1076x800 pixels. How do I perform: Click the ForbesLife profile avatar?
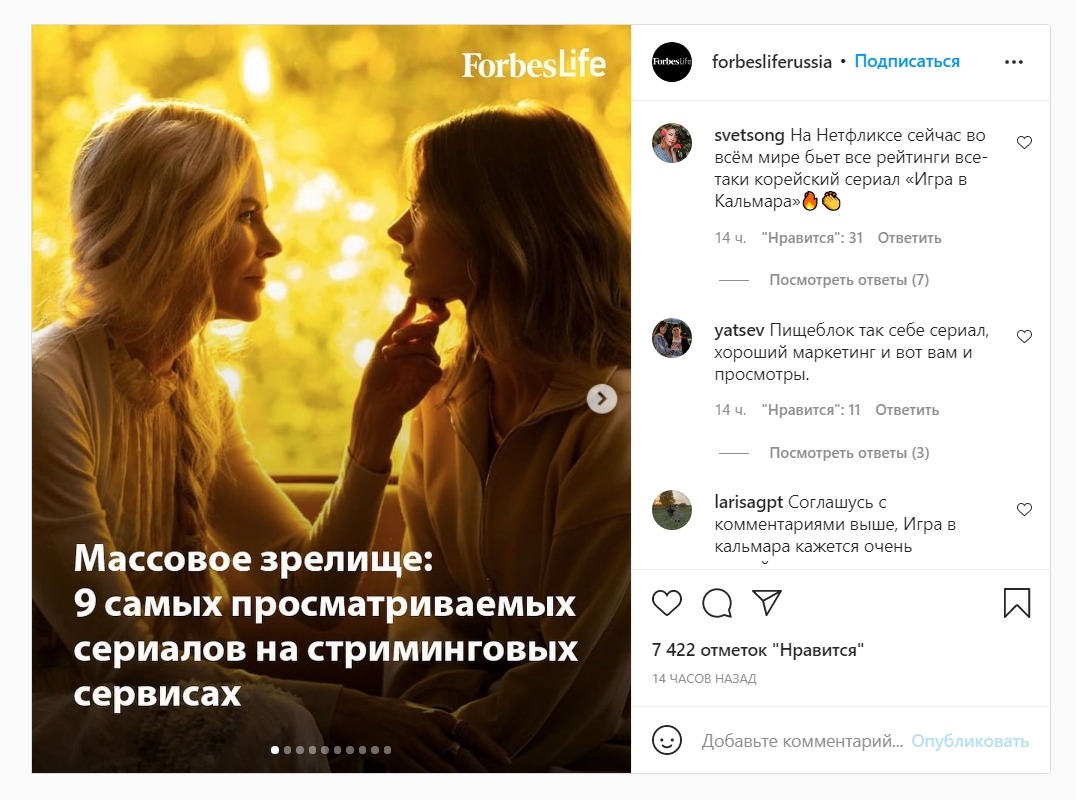[x=671, y=62]
